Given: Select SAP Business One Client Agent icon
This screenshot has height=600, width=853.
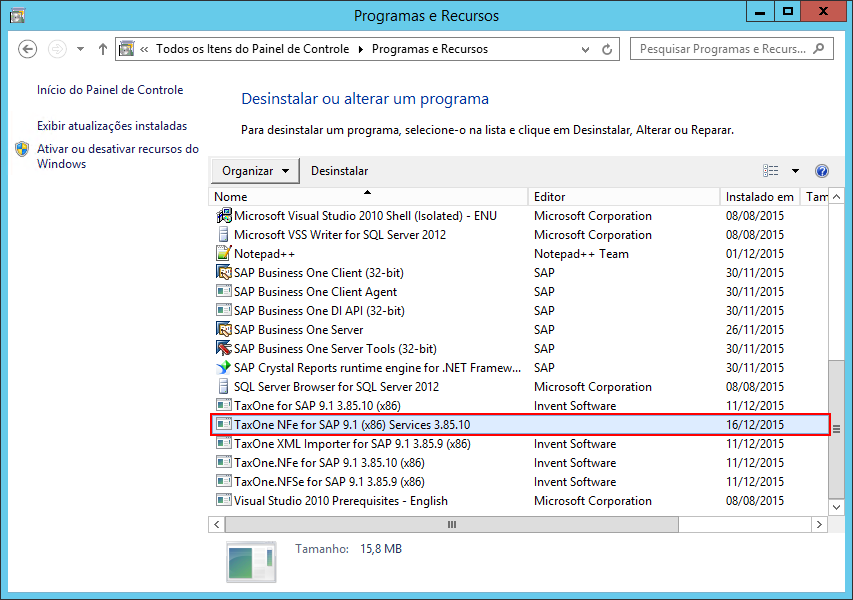Looking at the screenshot, I should pos(224,291).
